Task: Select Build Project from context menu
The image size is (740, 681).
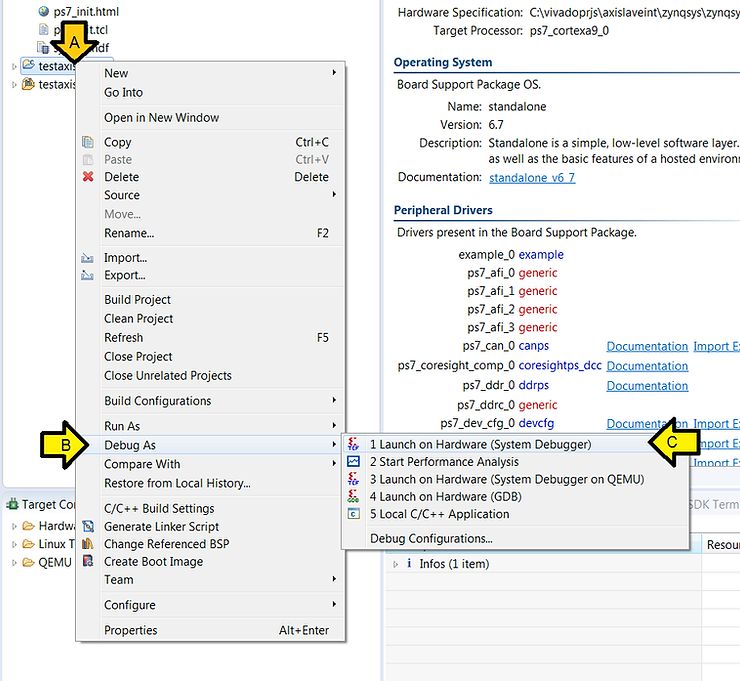Action: [210, 300]
